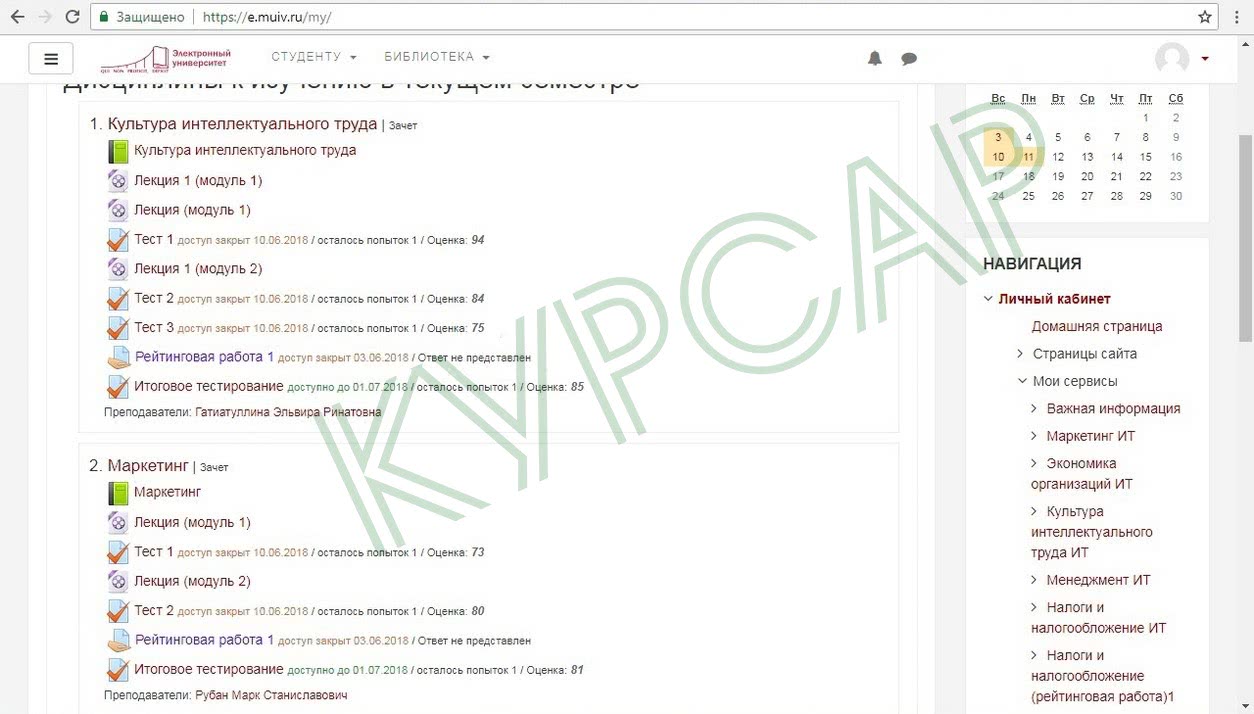Viewport: 1254px width, 714px height.
Task: Click the hamburger menu button
Action: click(51, 59)
